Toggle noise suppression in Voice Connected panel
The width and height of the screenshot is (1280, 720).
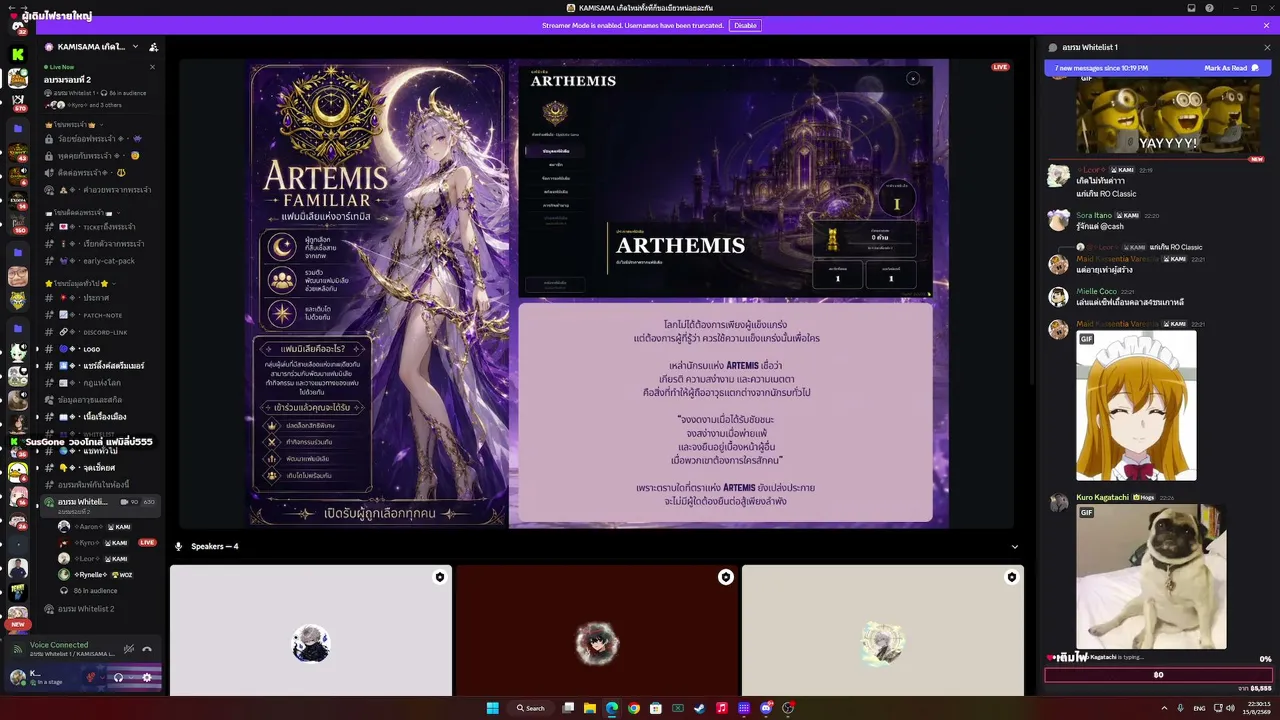[129, 649]
